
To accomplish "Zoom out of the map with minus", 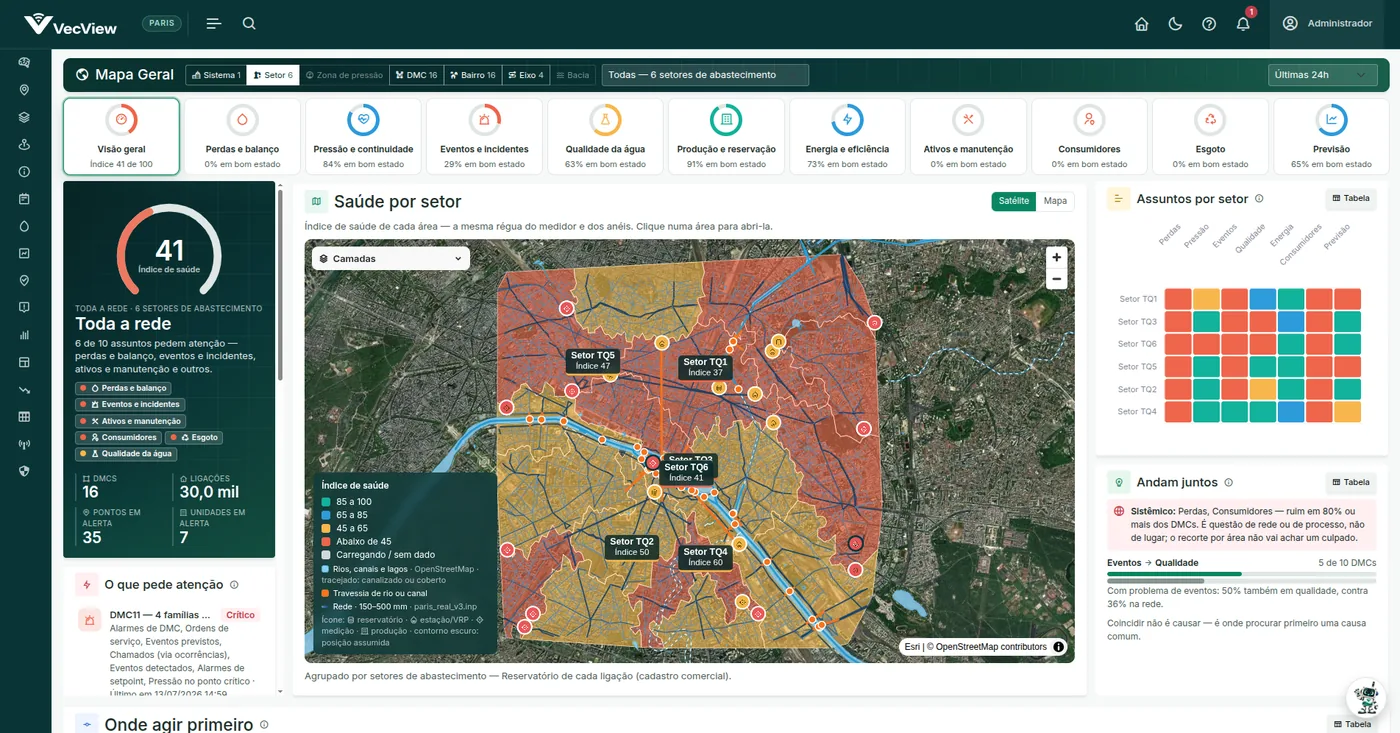I will tap(1056, 280).
